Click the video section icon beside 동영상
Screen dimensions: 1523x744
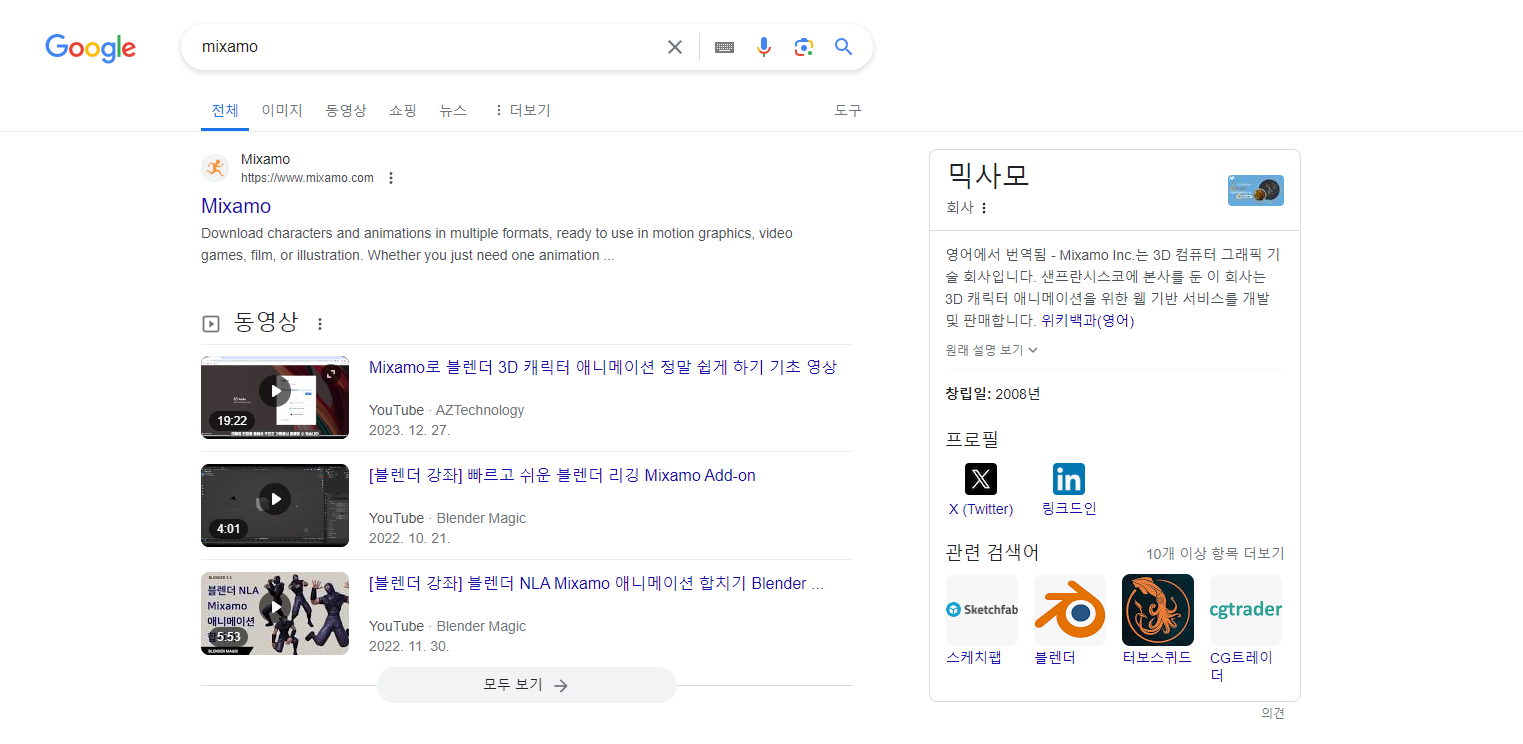[x=211, y=324]
